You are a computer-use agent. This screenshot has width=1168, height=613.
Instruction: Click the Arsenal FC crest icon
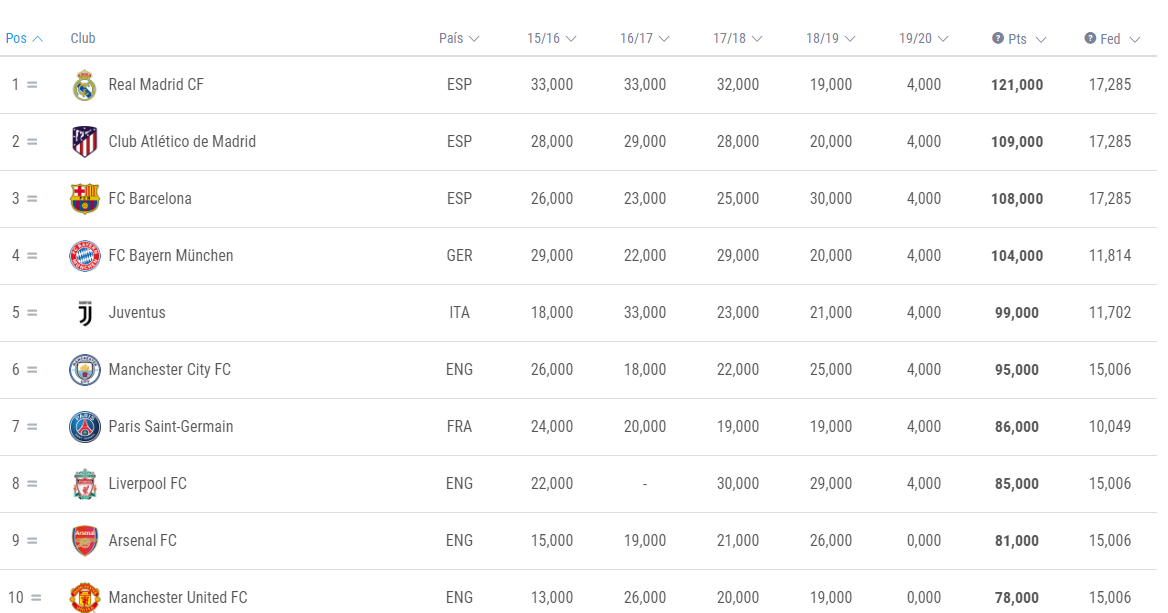[x=85, y=541]
